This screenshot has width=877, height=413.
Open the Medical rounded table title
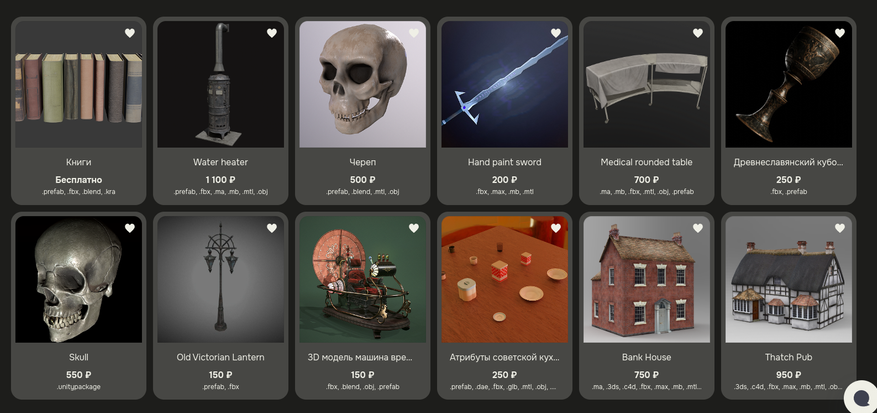(x=647, y=162)
